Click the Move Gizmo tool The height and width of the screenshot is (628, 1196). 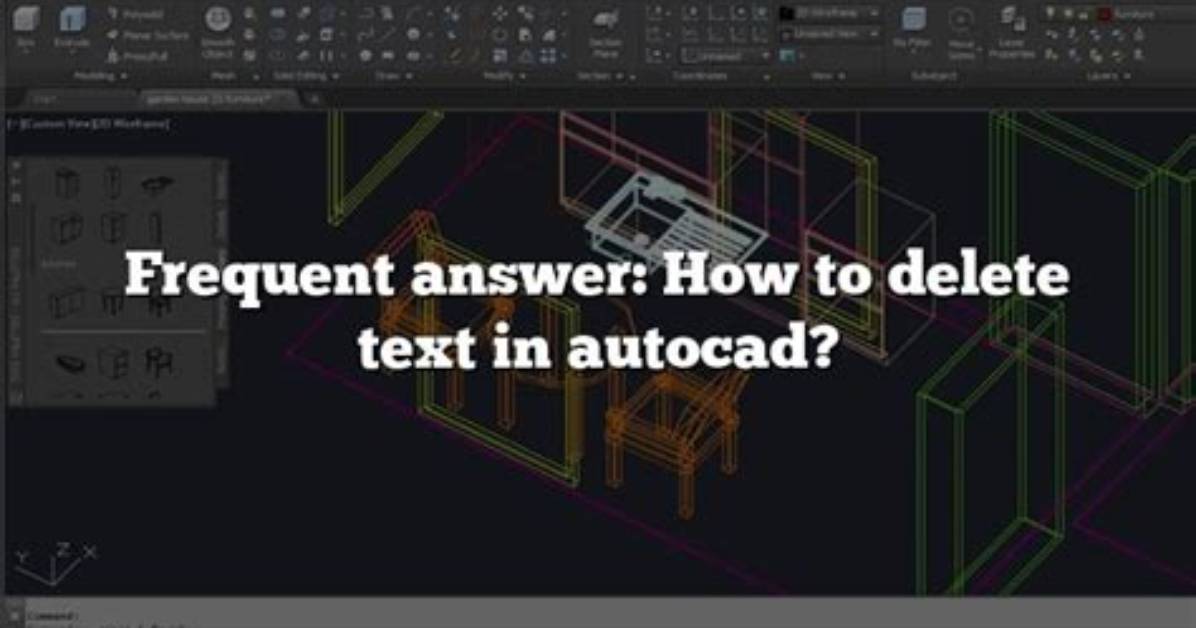coord(962,34)
